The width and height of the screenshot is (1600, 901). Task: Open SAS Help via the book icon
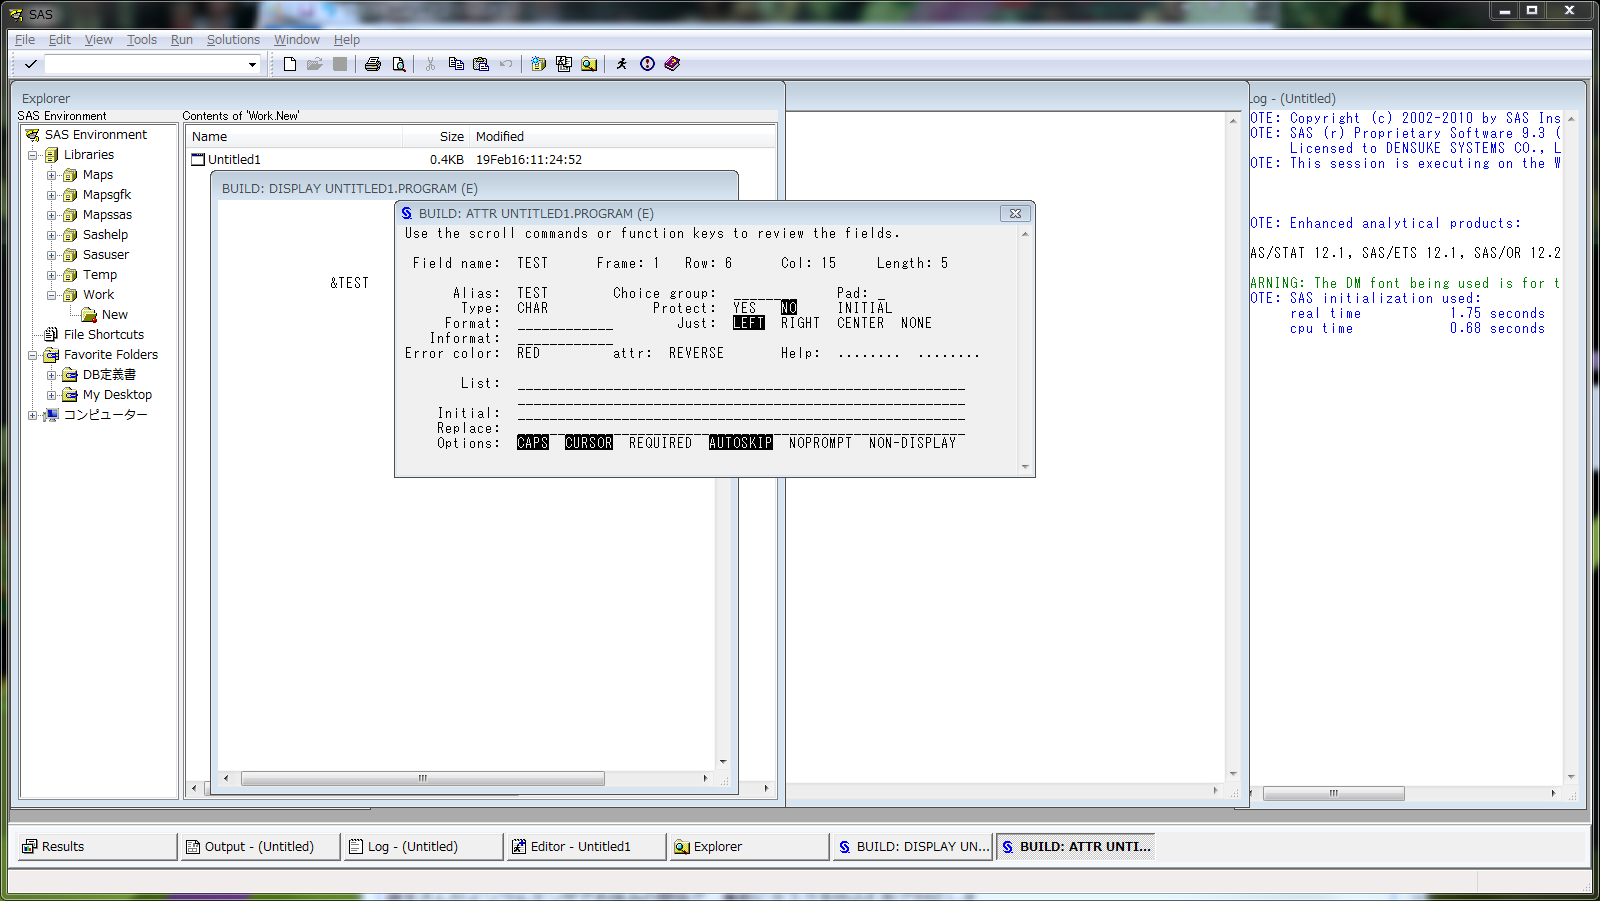coord(671,63)
